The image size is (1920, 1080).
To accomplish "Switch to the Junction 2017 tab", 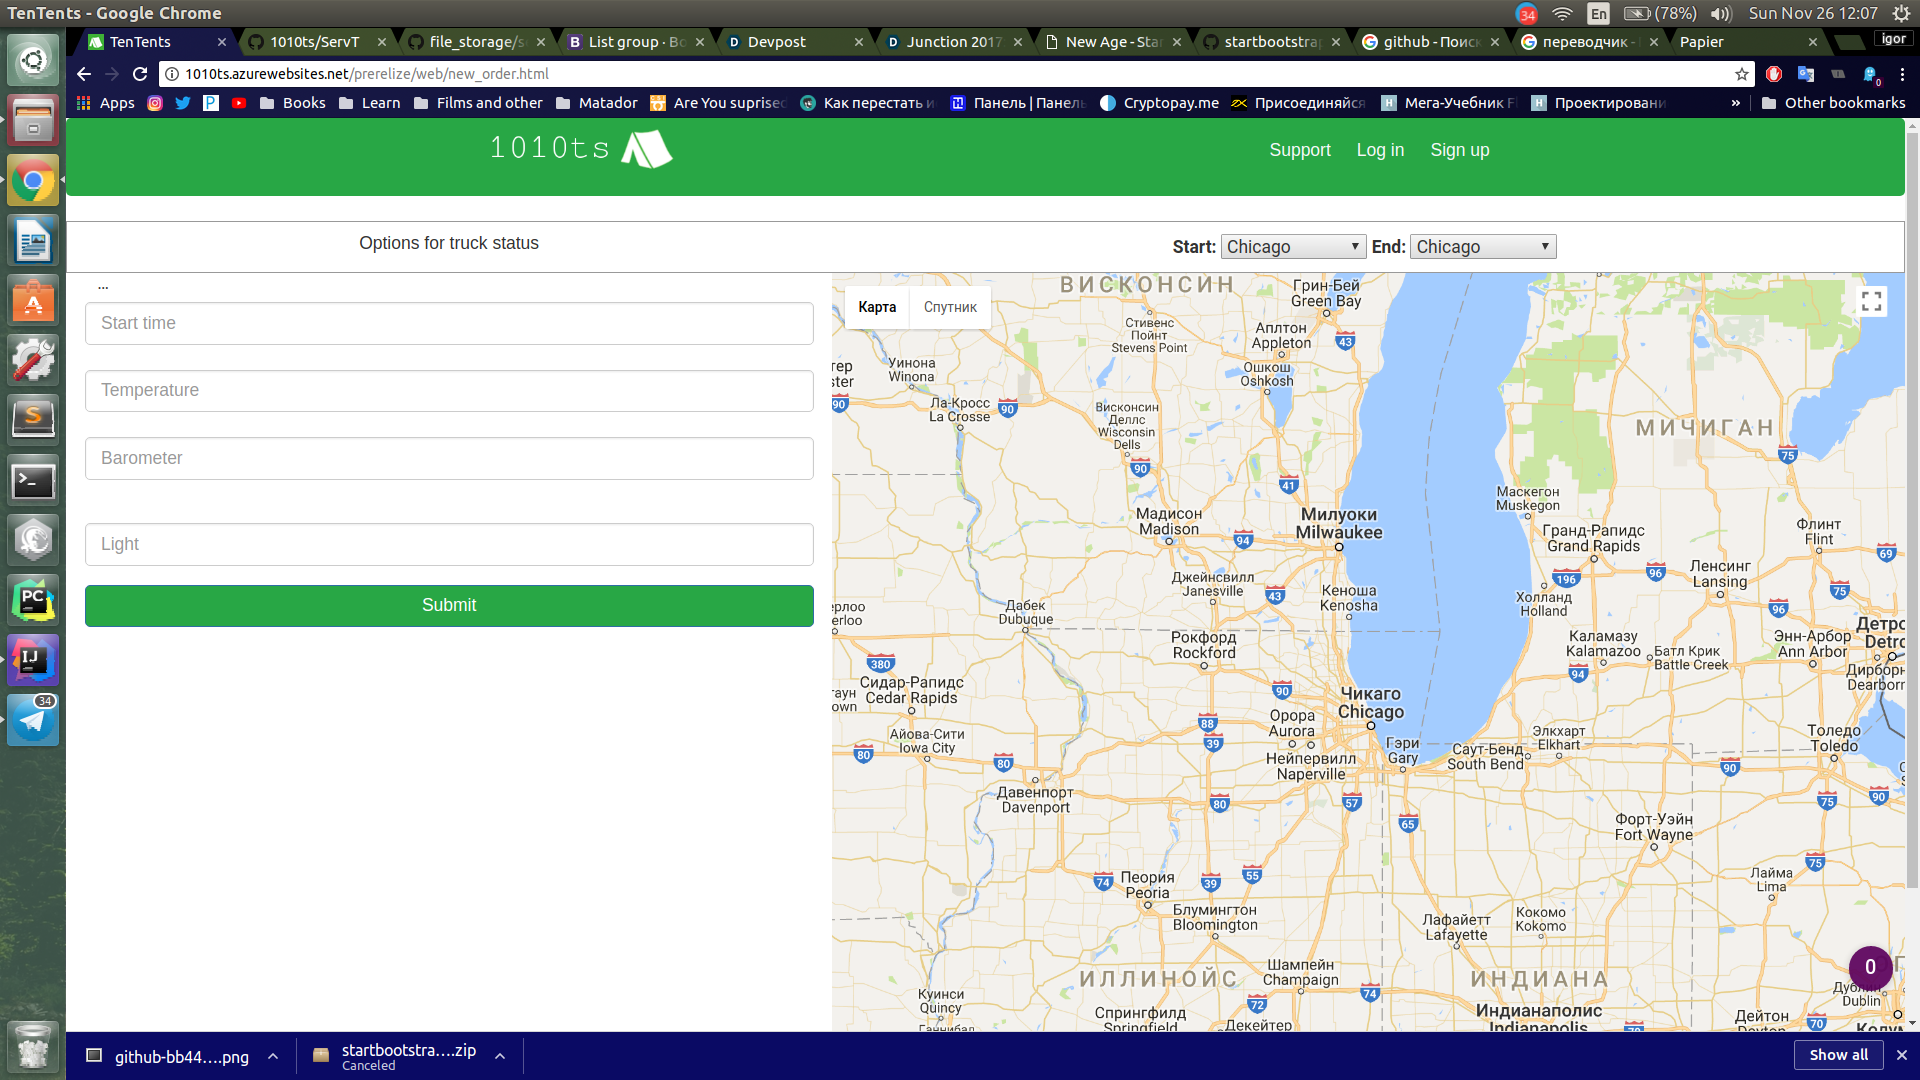I will point(952,42).
